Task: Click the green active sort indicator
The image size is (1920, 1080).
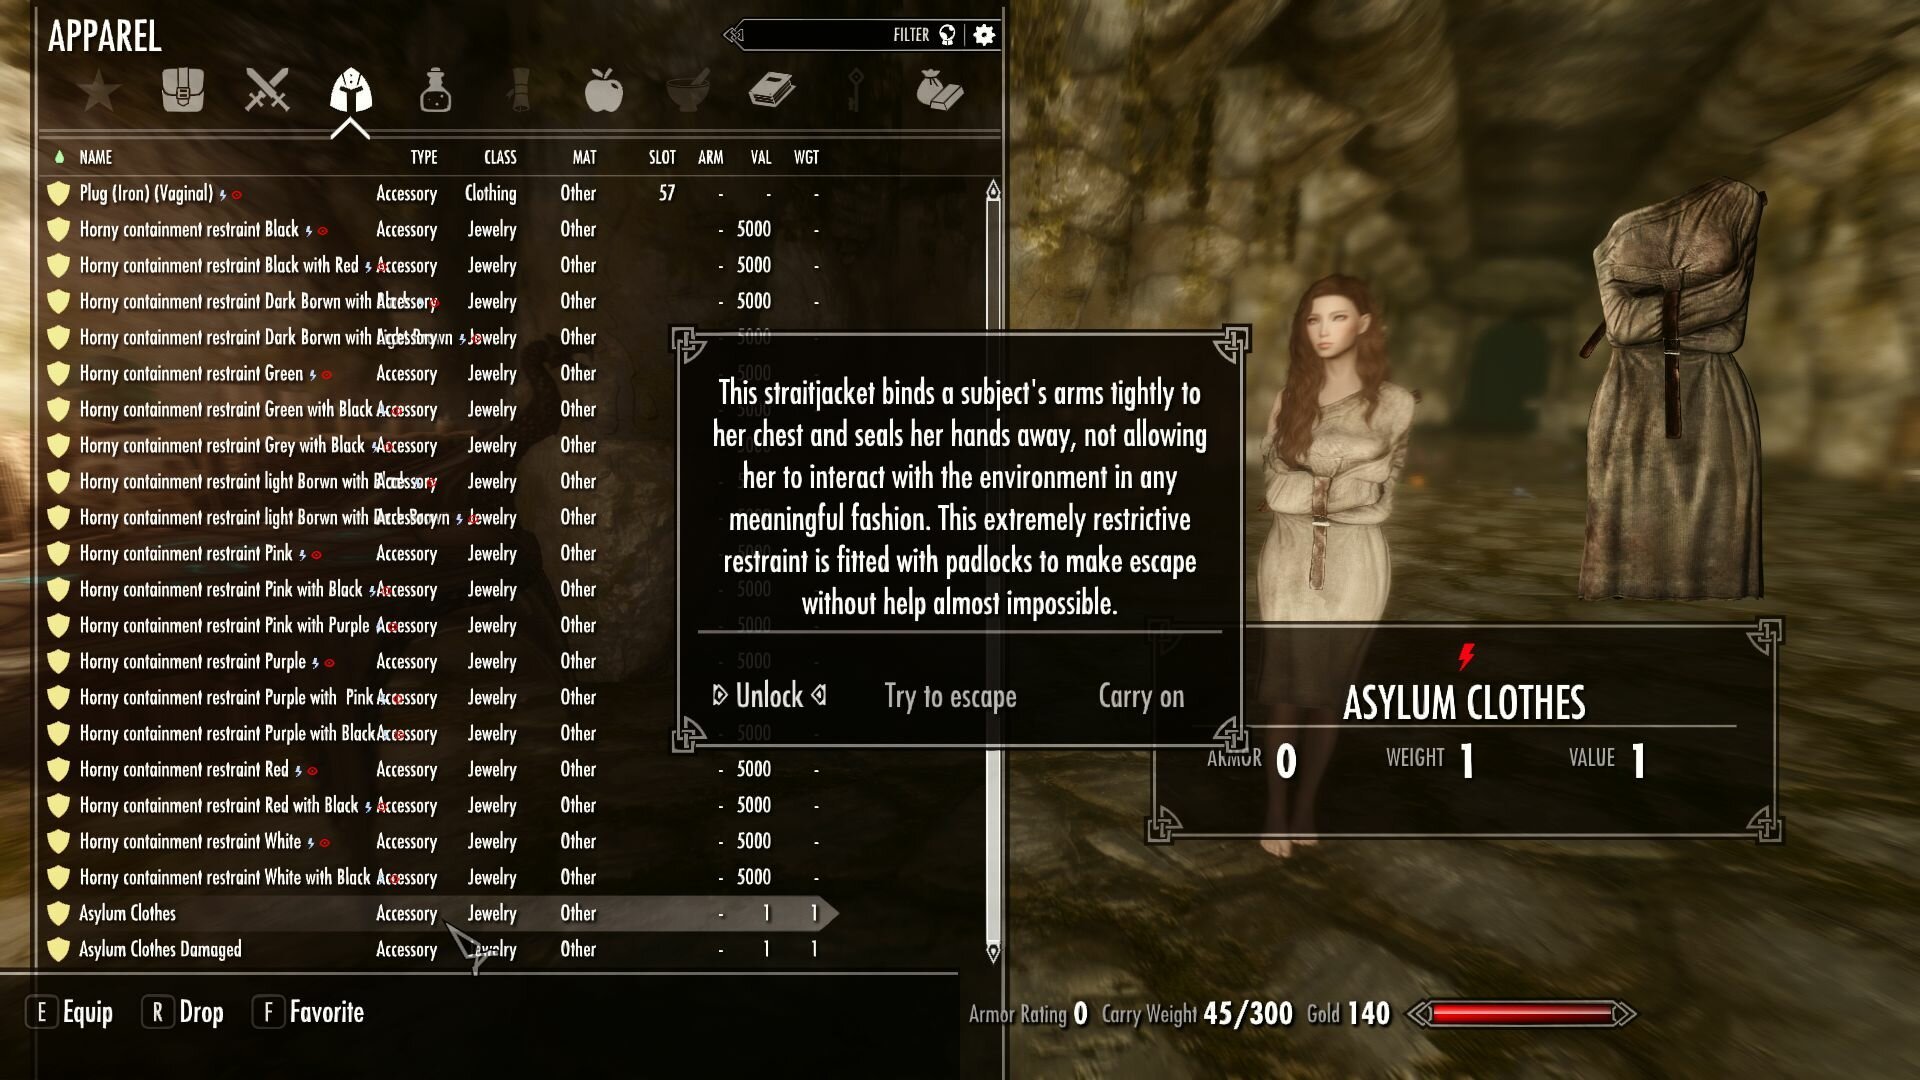Action: 59,157
